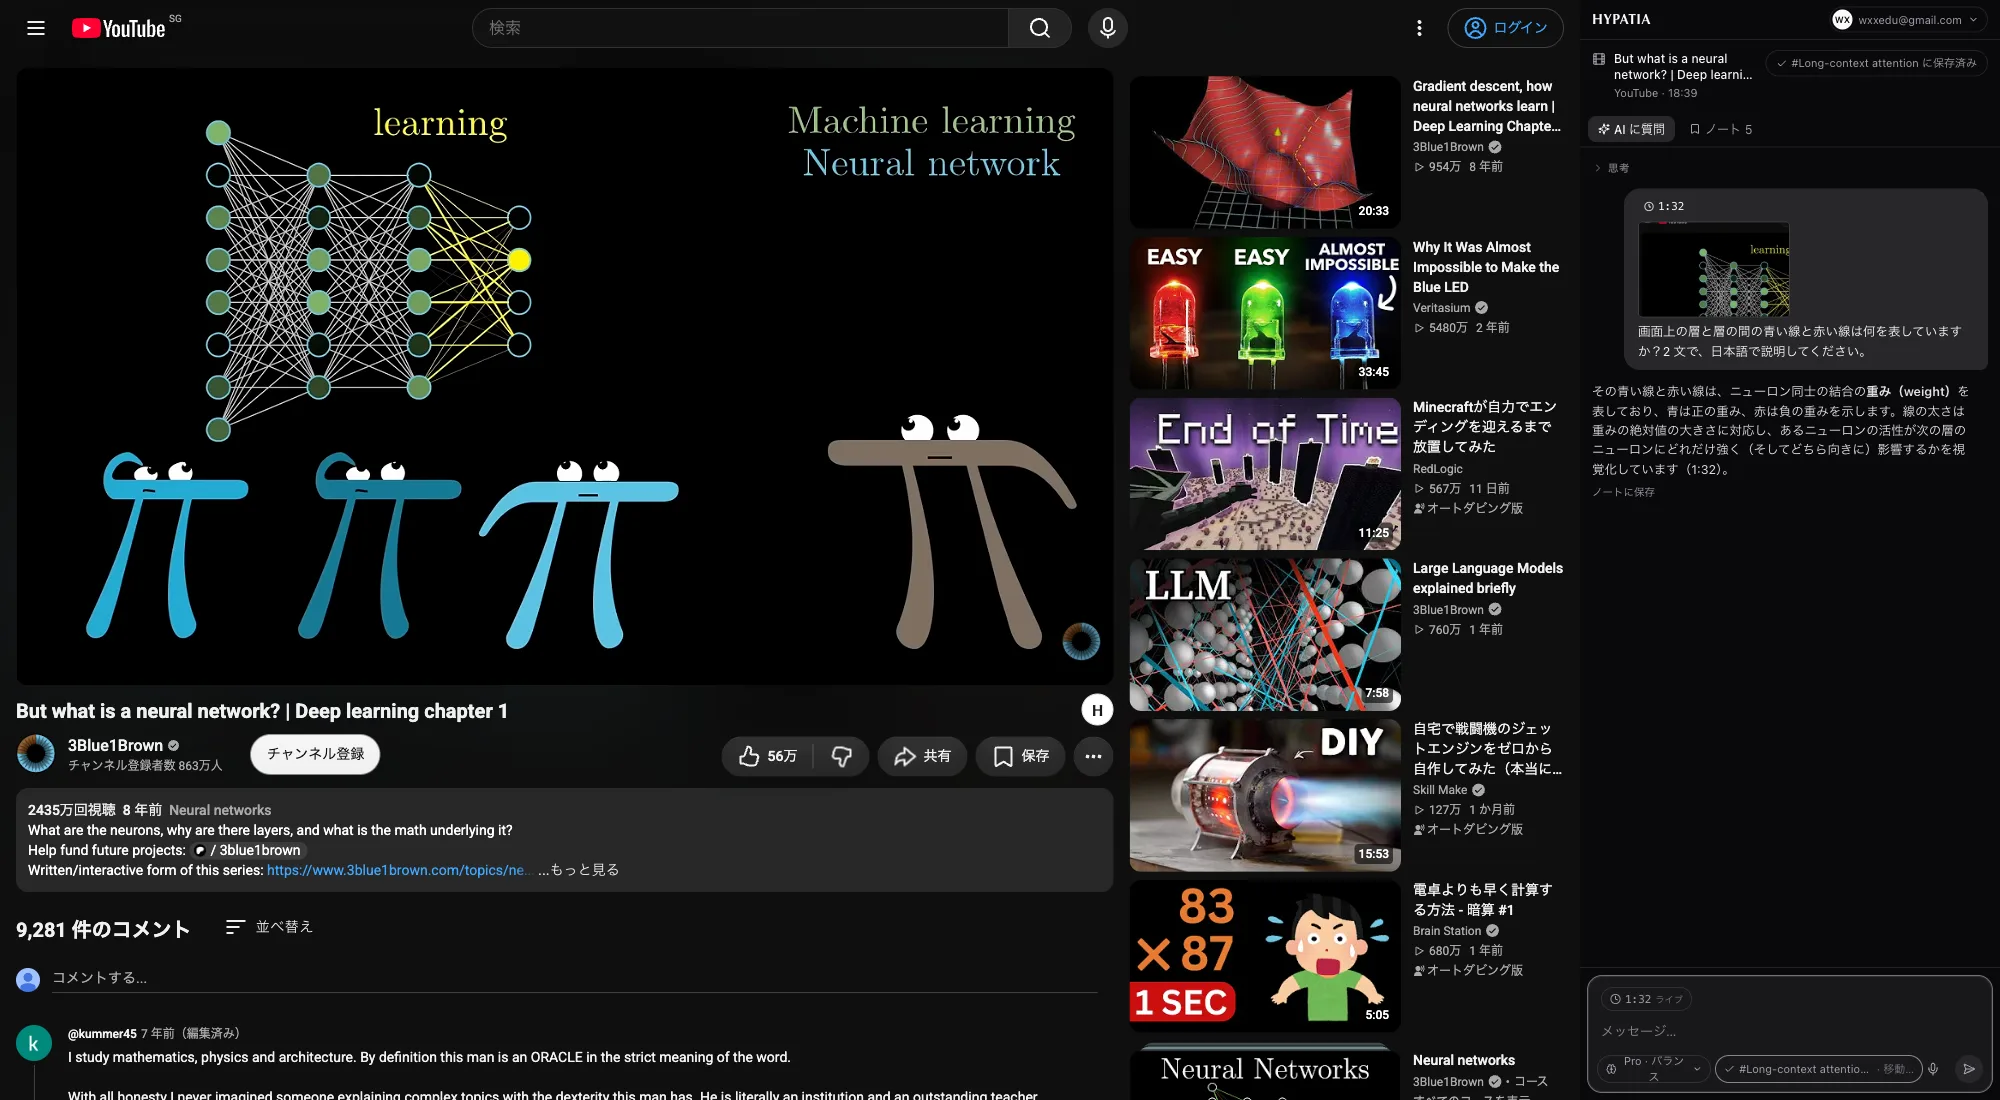This screenshot has width=2000, height=1100.
Task: Open the DIY jet engine video thumbnail
Action: coord(1265,795)
